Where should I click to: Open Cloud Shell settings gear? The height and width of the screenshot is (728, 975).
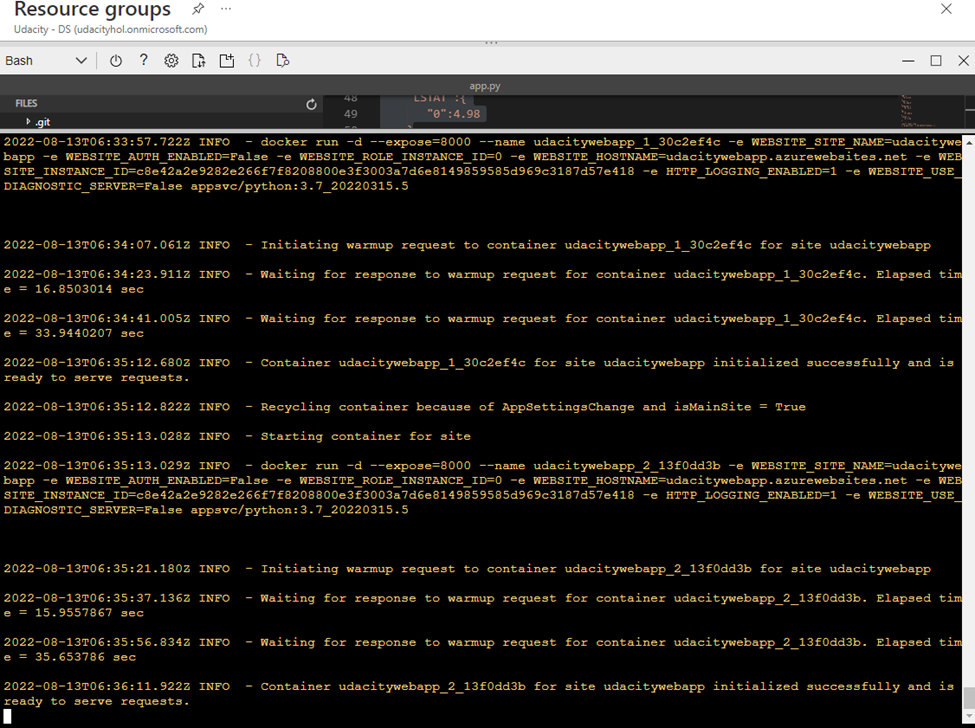(x=171, y=60)
